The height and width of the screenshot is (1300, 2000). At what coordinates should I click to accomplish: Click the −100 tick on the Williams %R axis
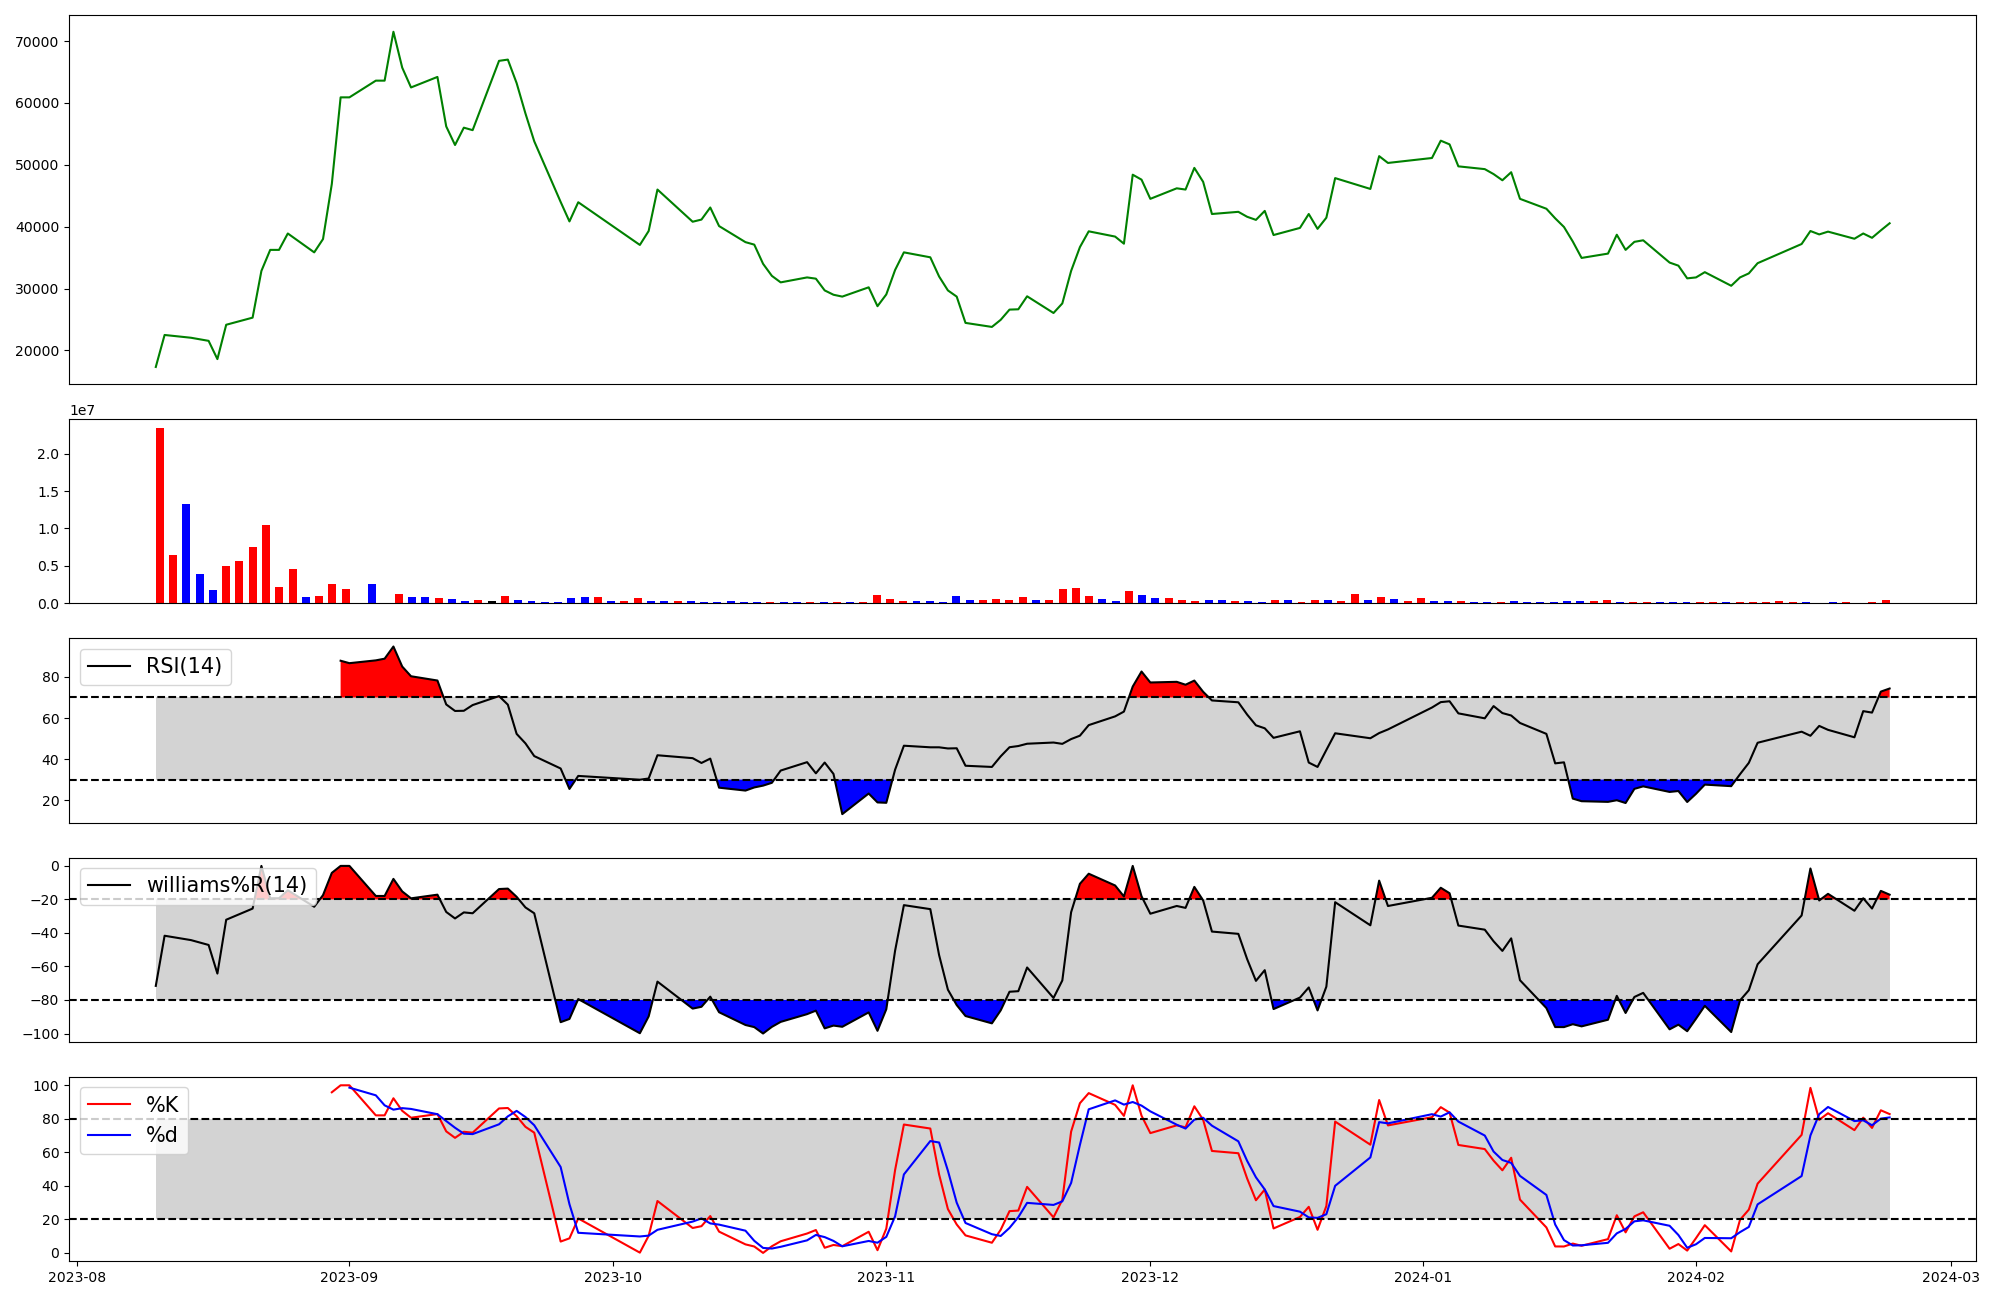[x=40, y=1034]
